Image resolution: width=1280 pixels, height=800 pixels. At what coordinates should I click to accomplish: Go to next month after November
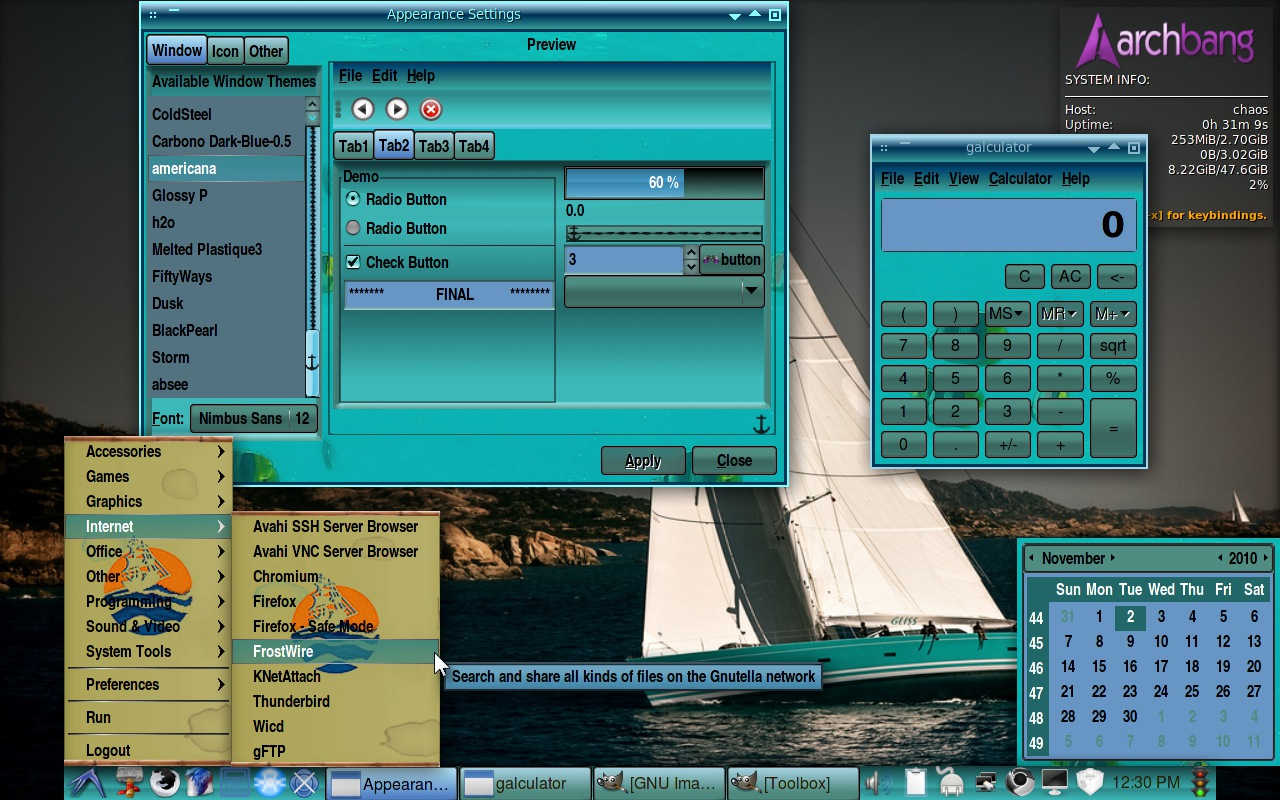pyautogui.click(x=1112, y=558)
